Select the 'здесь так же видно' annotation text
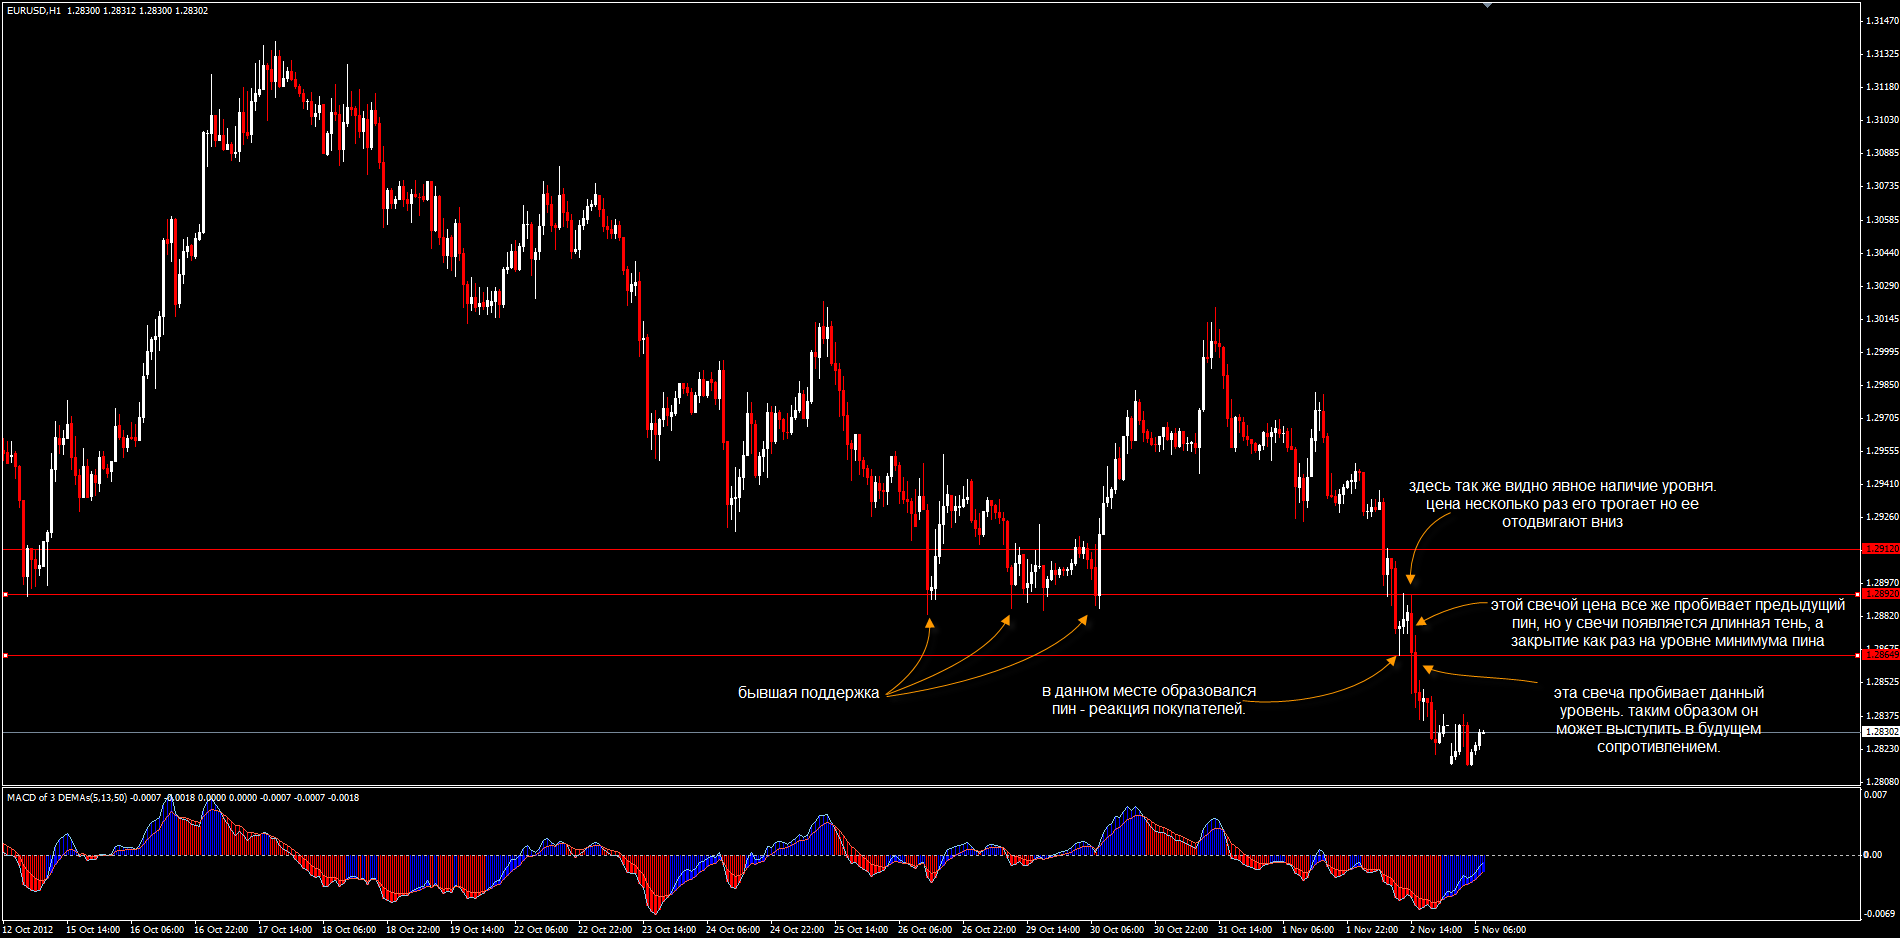 point(1562,504)
